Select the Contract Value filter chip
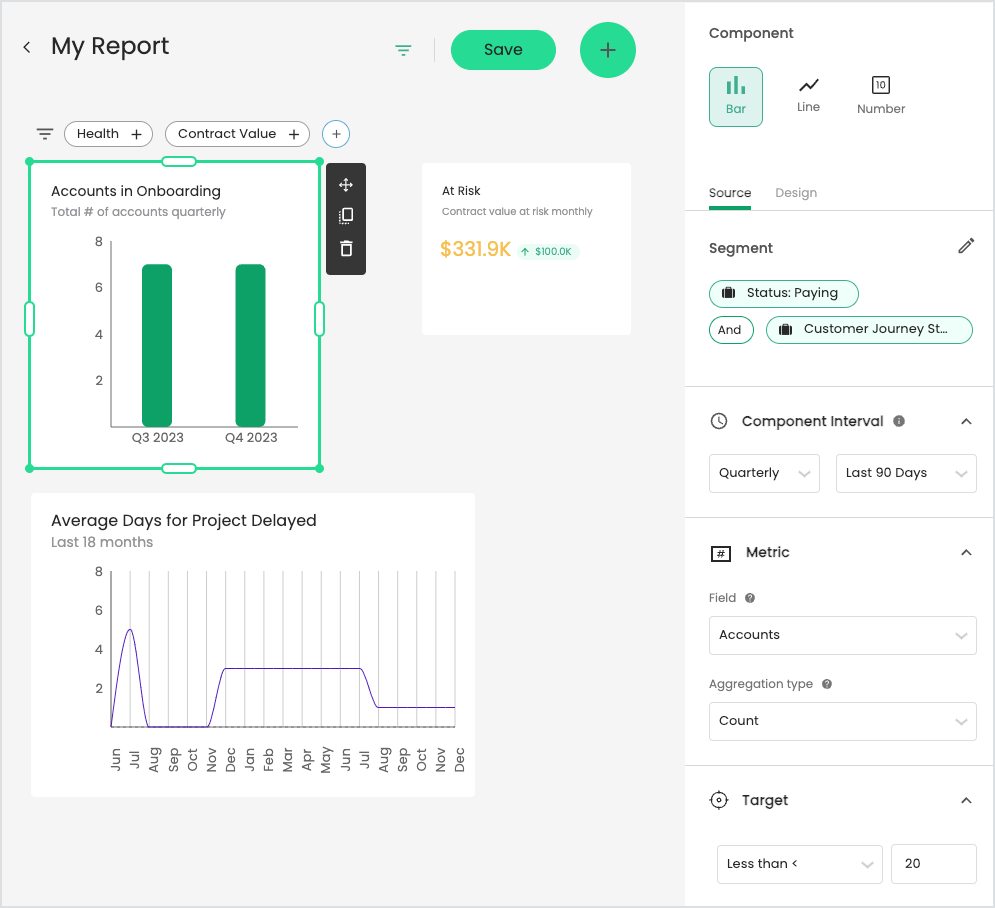The height and width of the screenshot is (908, 995). pyautogui.click(x=237, y=134)
